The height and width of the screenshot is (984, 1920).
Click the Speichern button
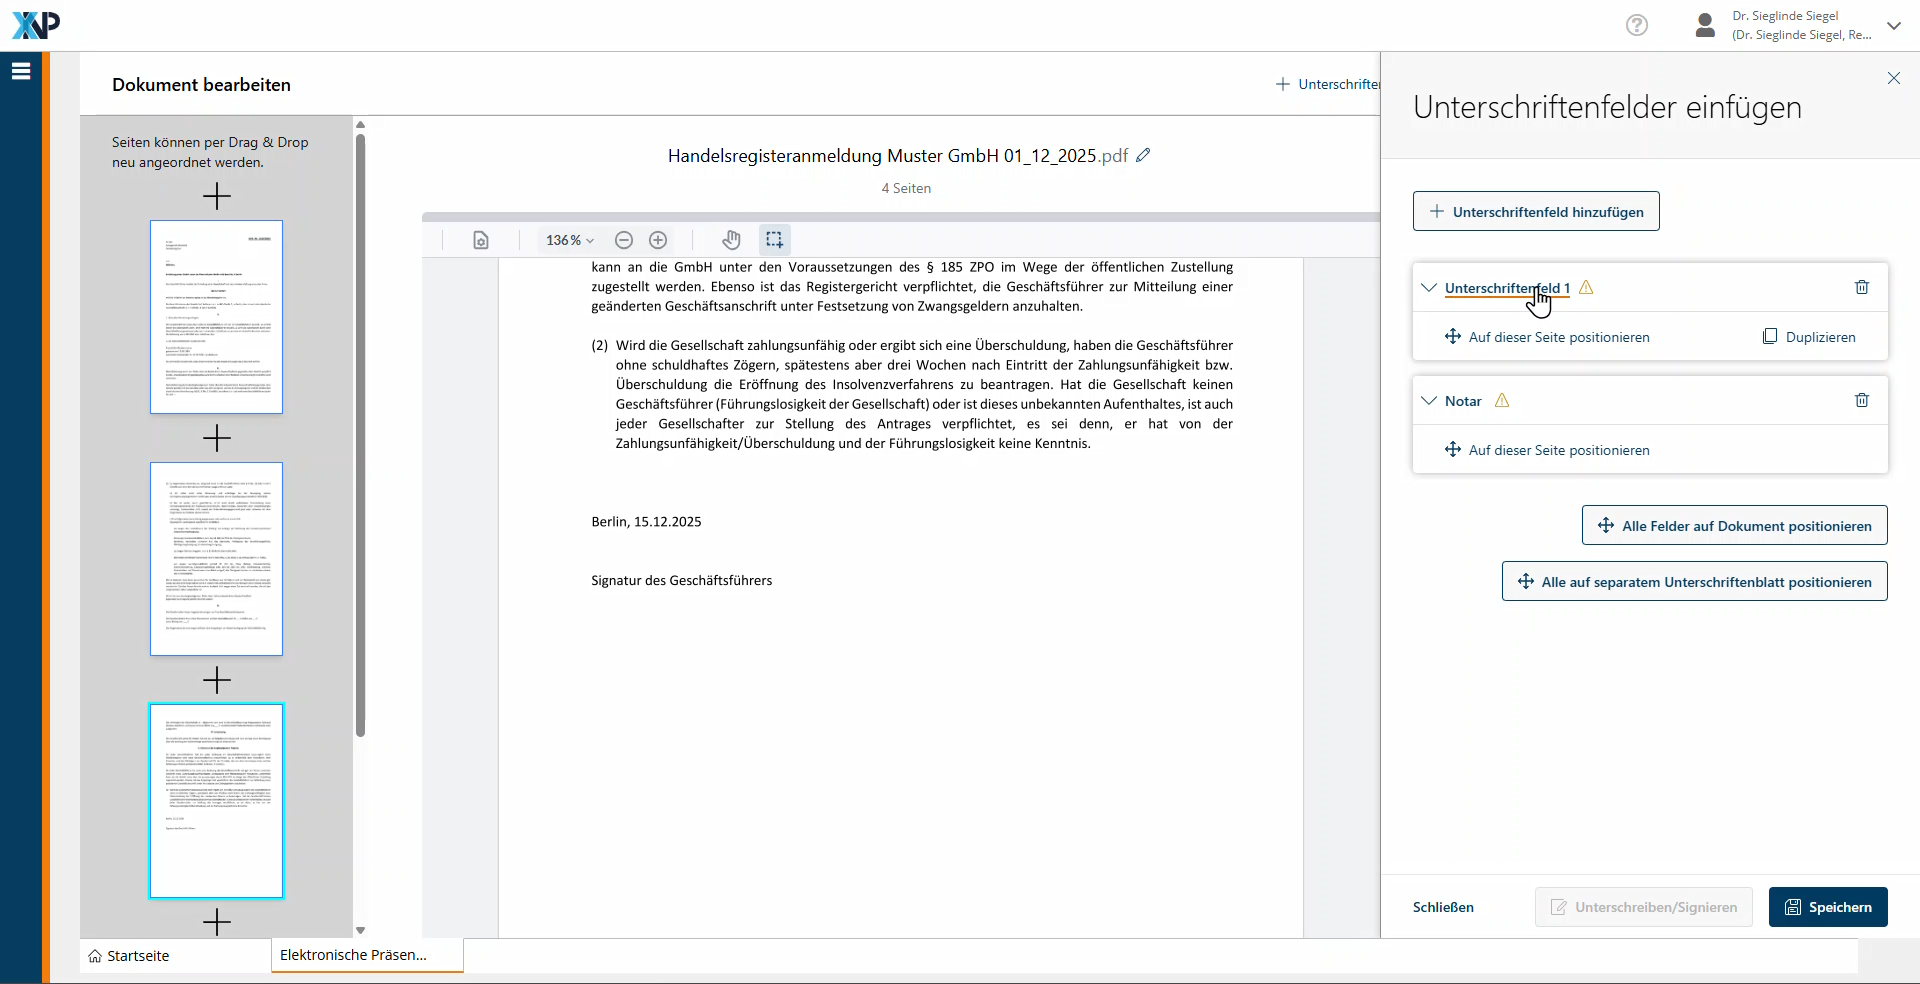point(1827,907)
